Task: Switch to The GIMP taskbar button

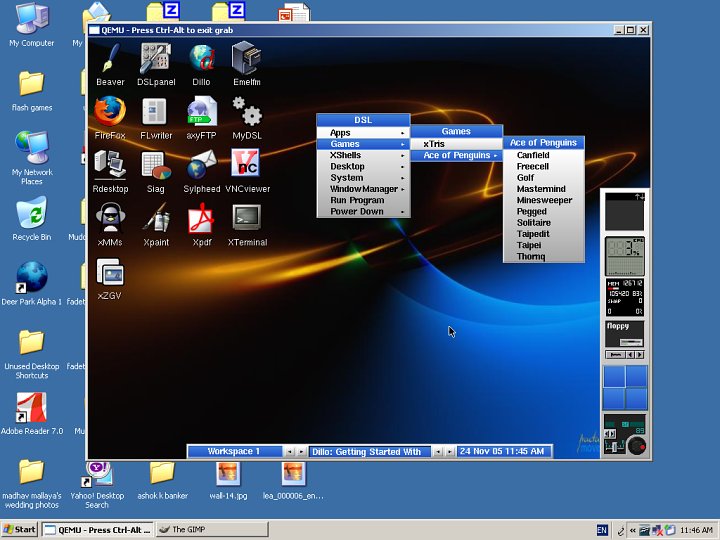Action: click(x=211, y=530)
